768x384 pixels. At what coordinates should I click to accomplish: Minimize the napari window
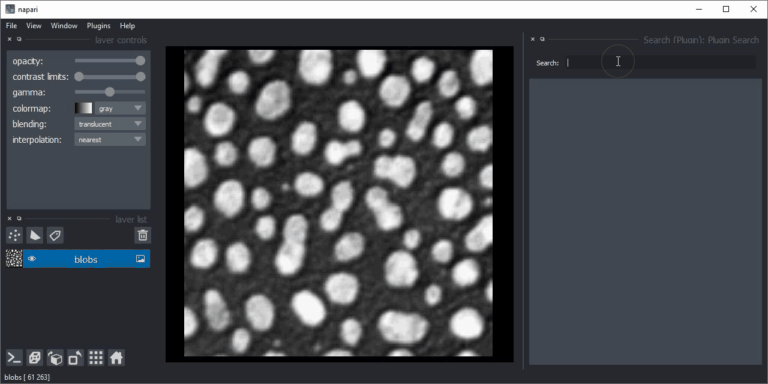coord(699,9)
